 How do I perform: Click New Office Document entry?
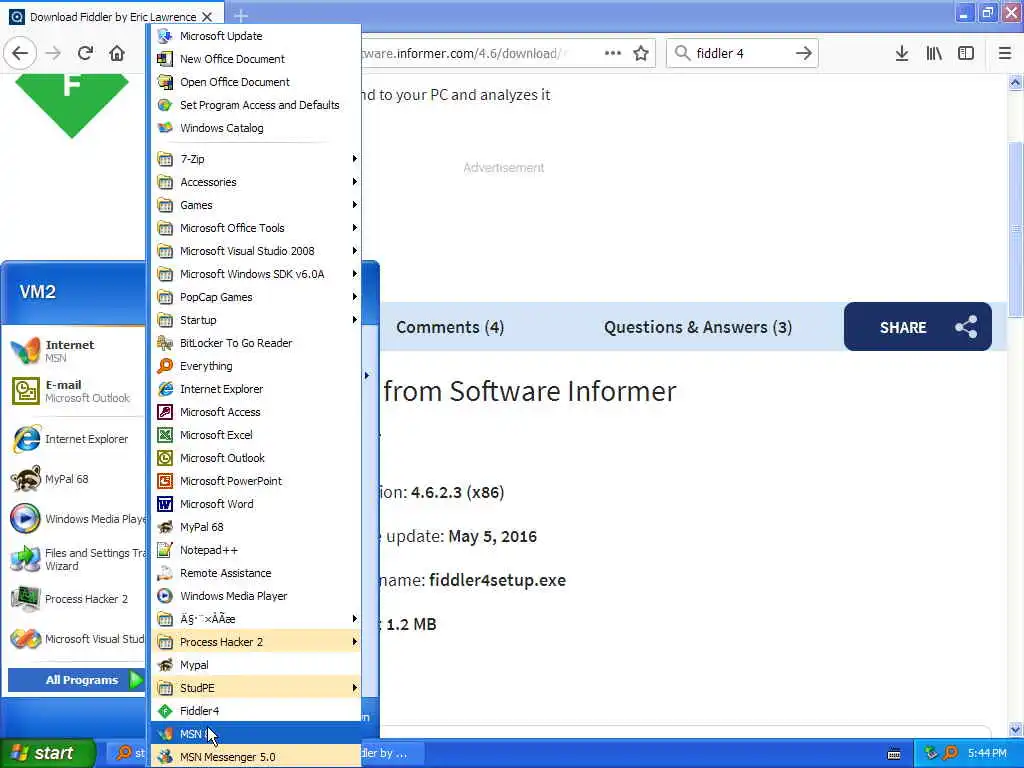(256, 59)
